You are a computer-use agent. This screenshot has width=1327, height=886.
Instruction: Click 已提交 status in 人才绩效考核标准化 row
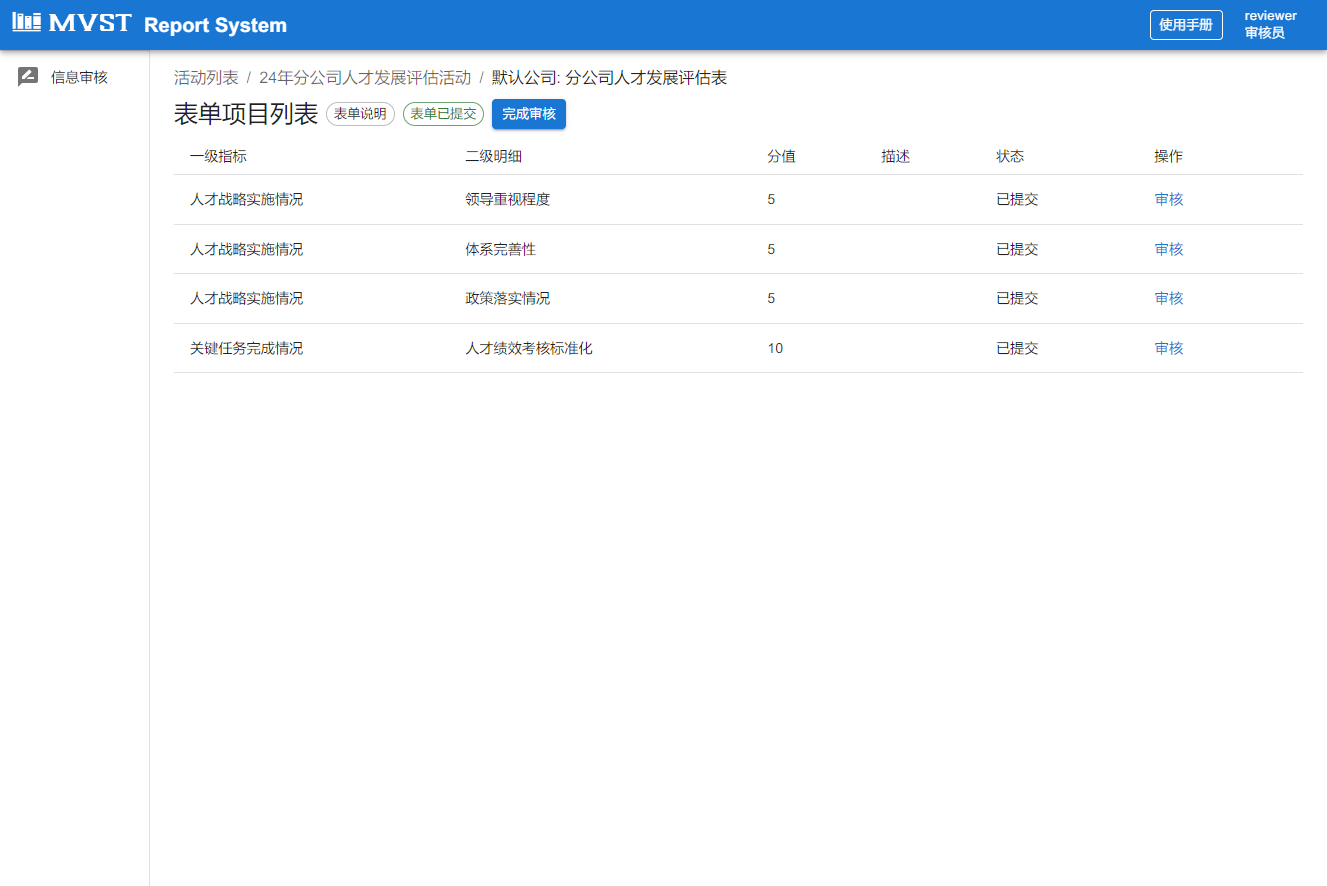1017,348
